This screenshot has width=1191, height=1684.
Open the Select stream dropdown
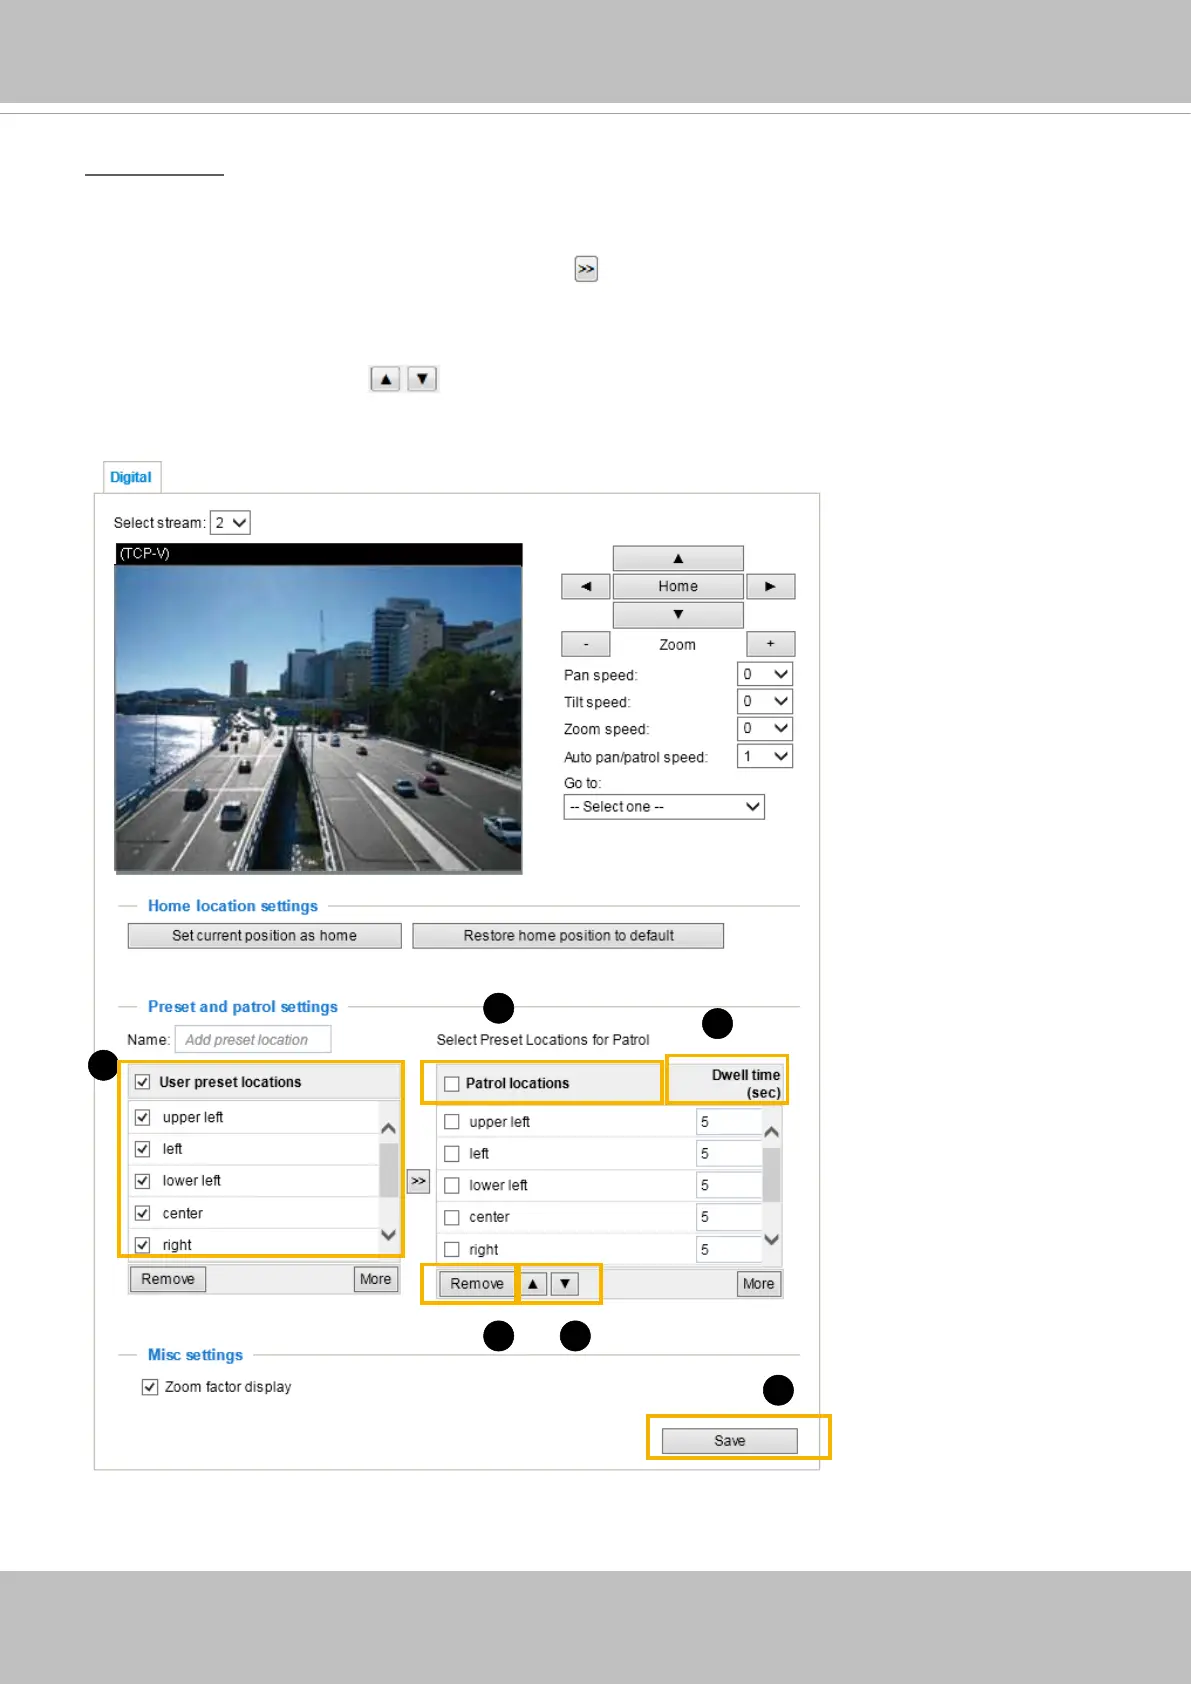[x=230, y=523]
